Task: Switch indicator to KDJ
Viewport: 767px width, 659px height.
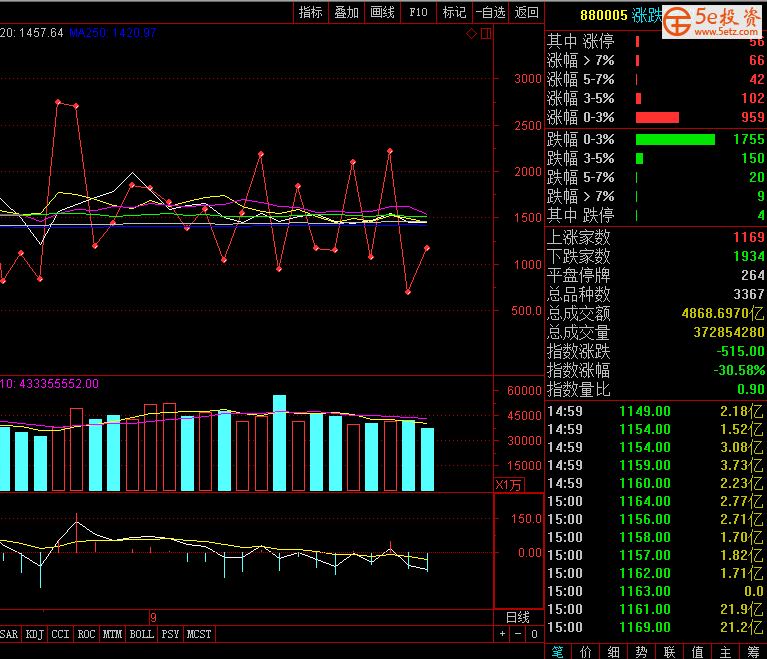Action: [34, 634]
